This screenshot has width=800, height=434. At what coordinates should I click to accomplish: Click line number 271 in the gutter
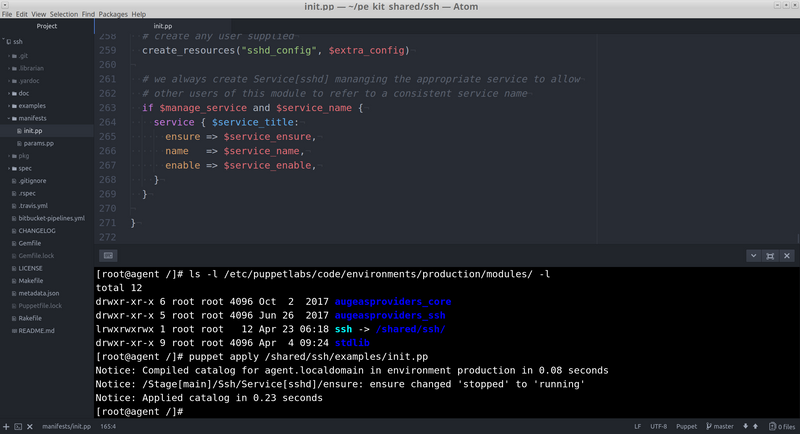108,223
